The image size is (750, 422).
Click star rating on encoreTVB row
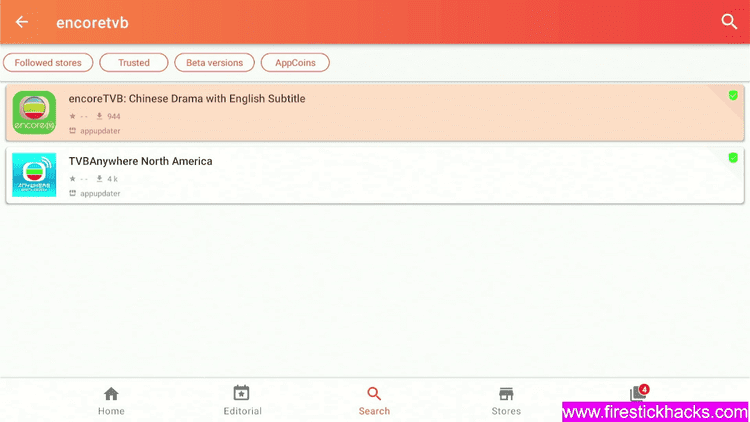pyautogui.click(x=78, y=116)
